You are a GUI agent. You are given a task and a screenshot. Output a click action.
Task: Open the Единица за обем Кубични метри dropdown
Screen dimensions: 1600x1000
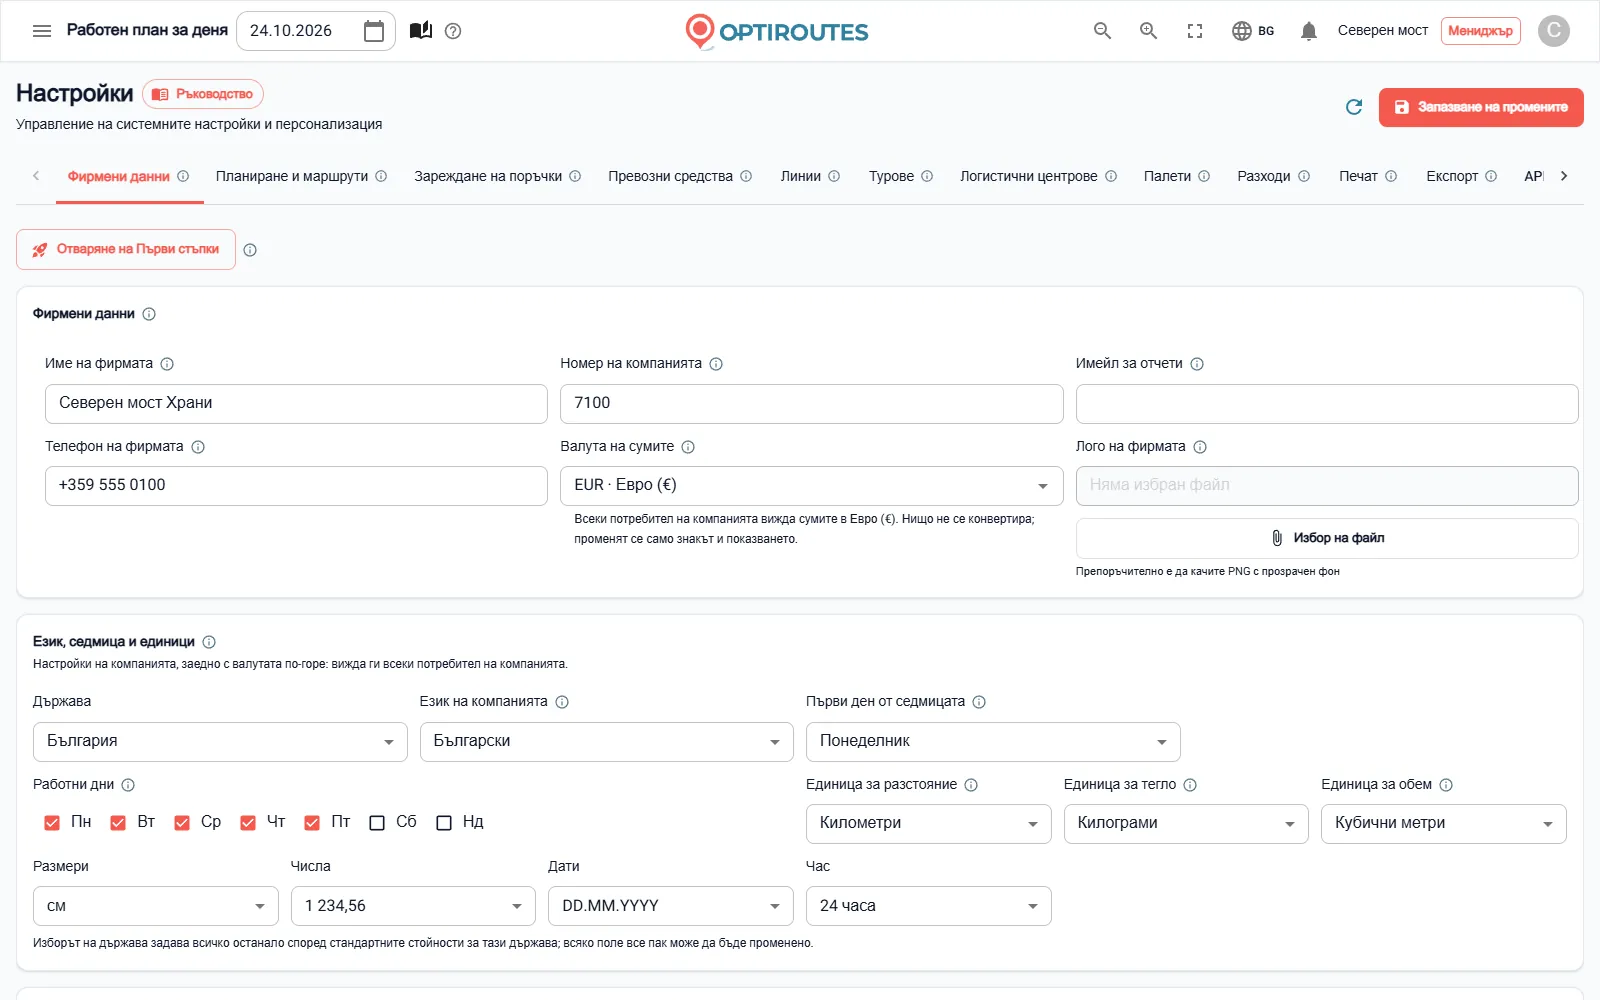(x=1443, y=824)
